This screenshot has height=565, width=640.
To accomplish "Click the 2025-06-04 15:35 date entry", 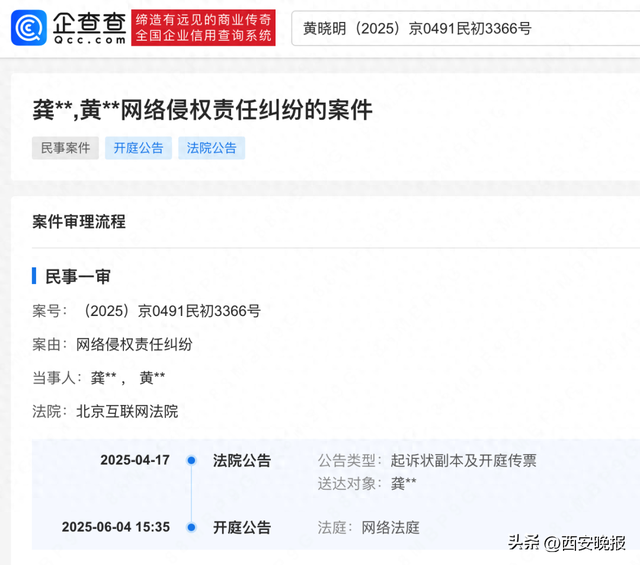I will 116,527.
